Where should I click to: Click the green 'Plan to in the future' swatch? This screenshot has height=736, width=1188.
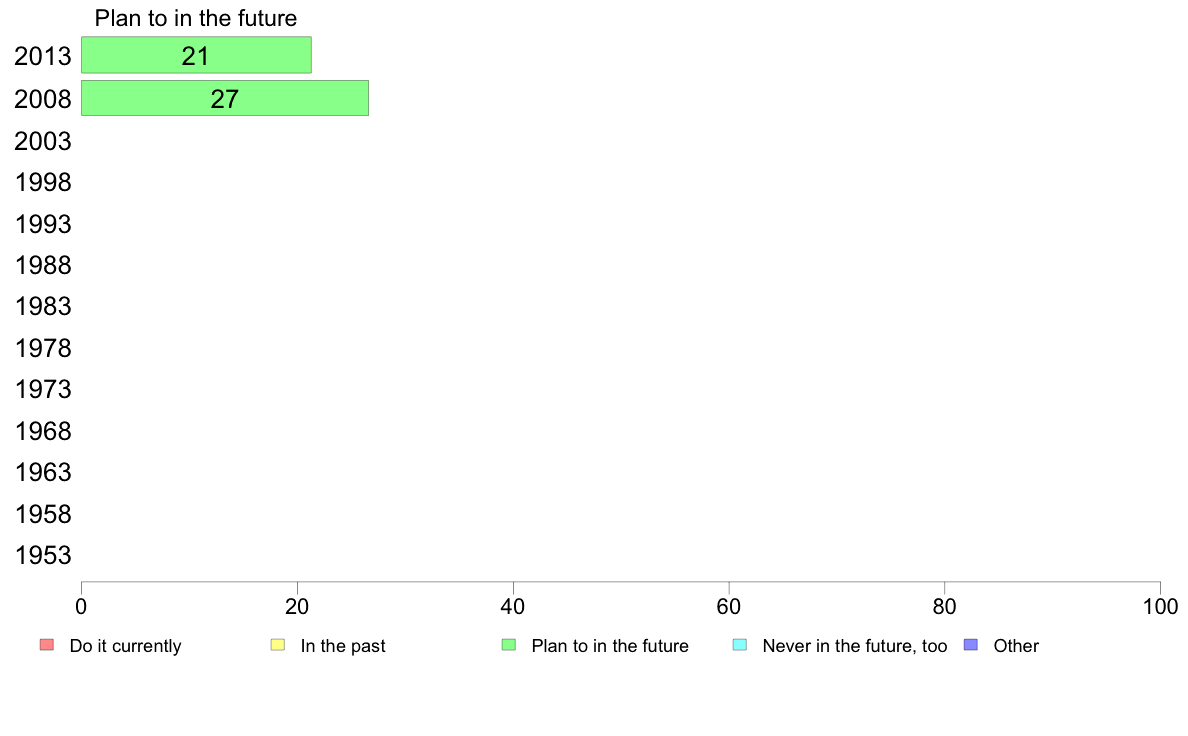click(x=509, y=645)
